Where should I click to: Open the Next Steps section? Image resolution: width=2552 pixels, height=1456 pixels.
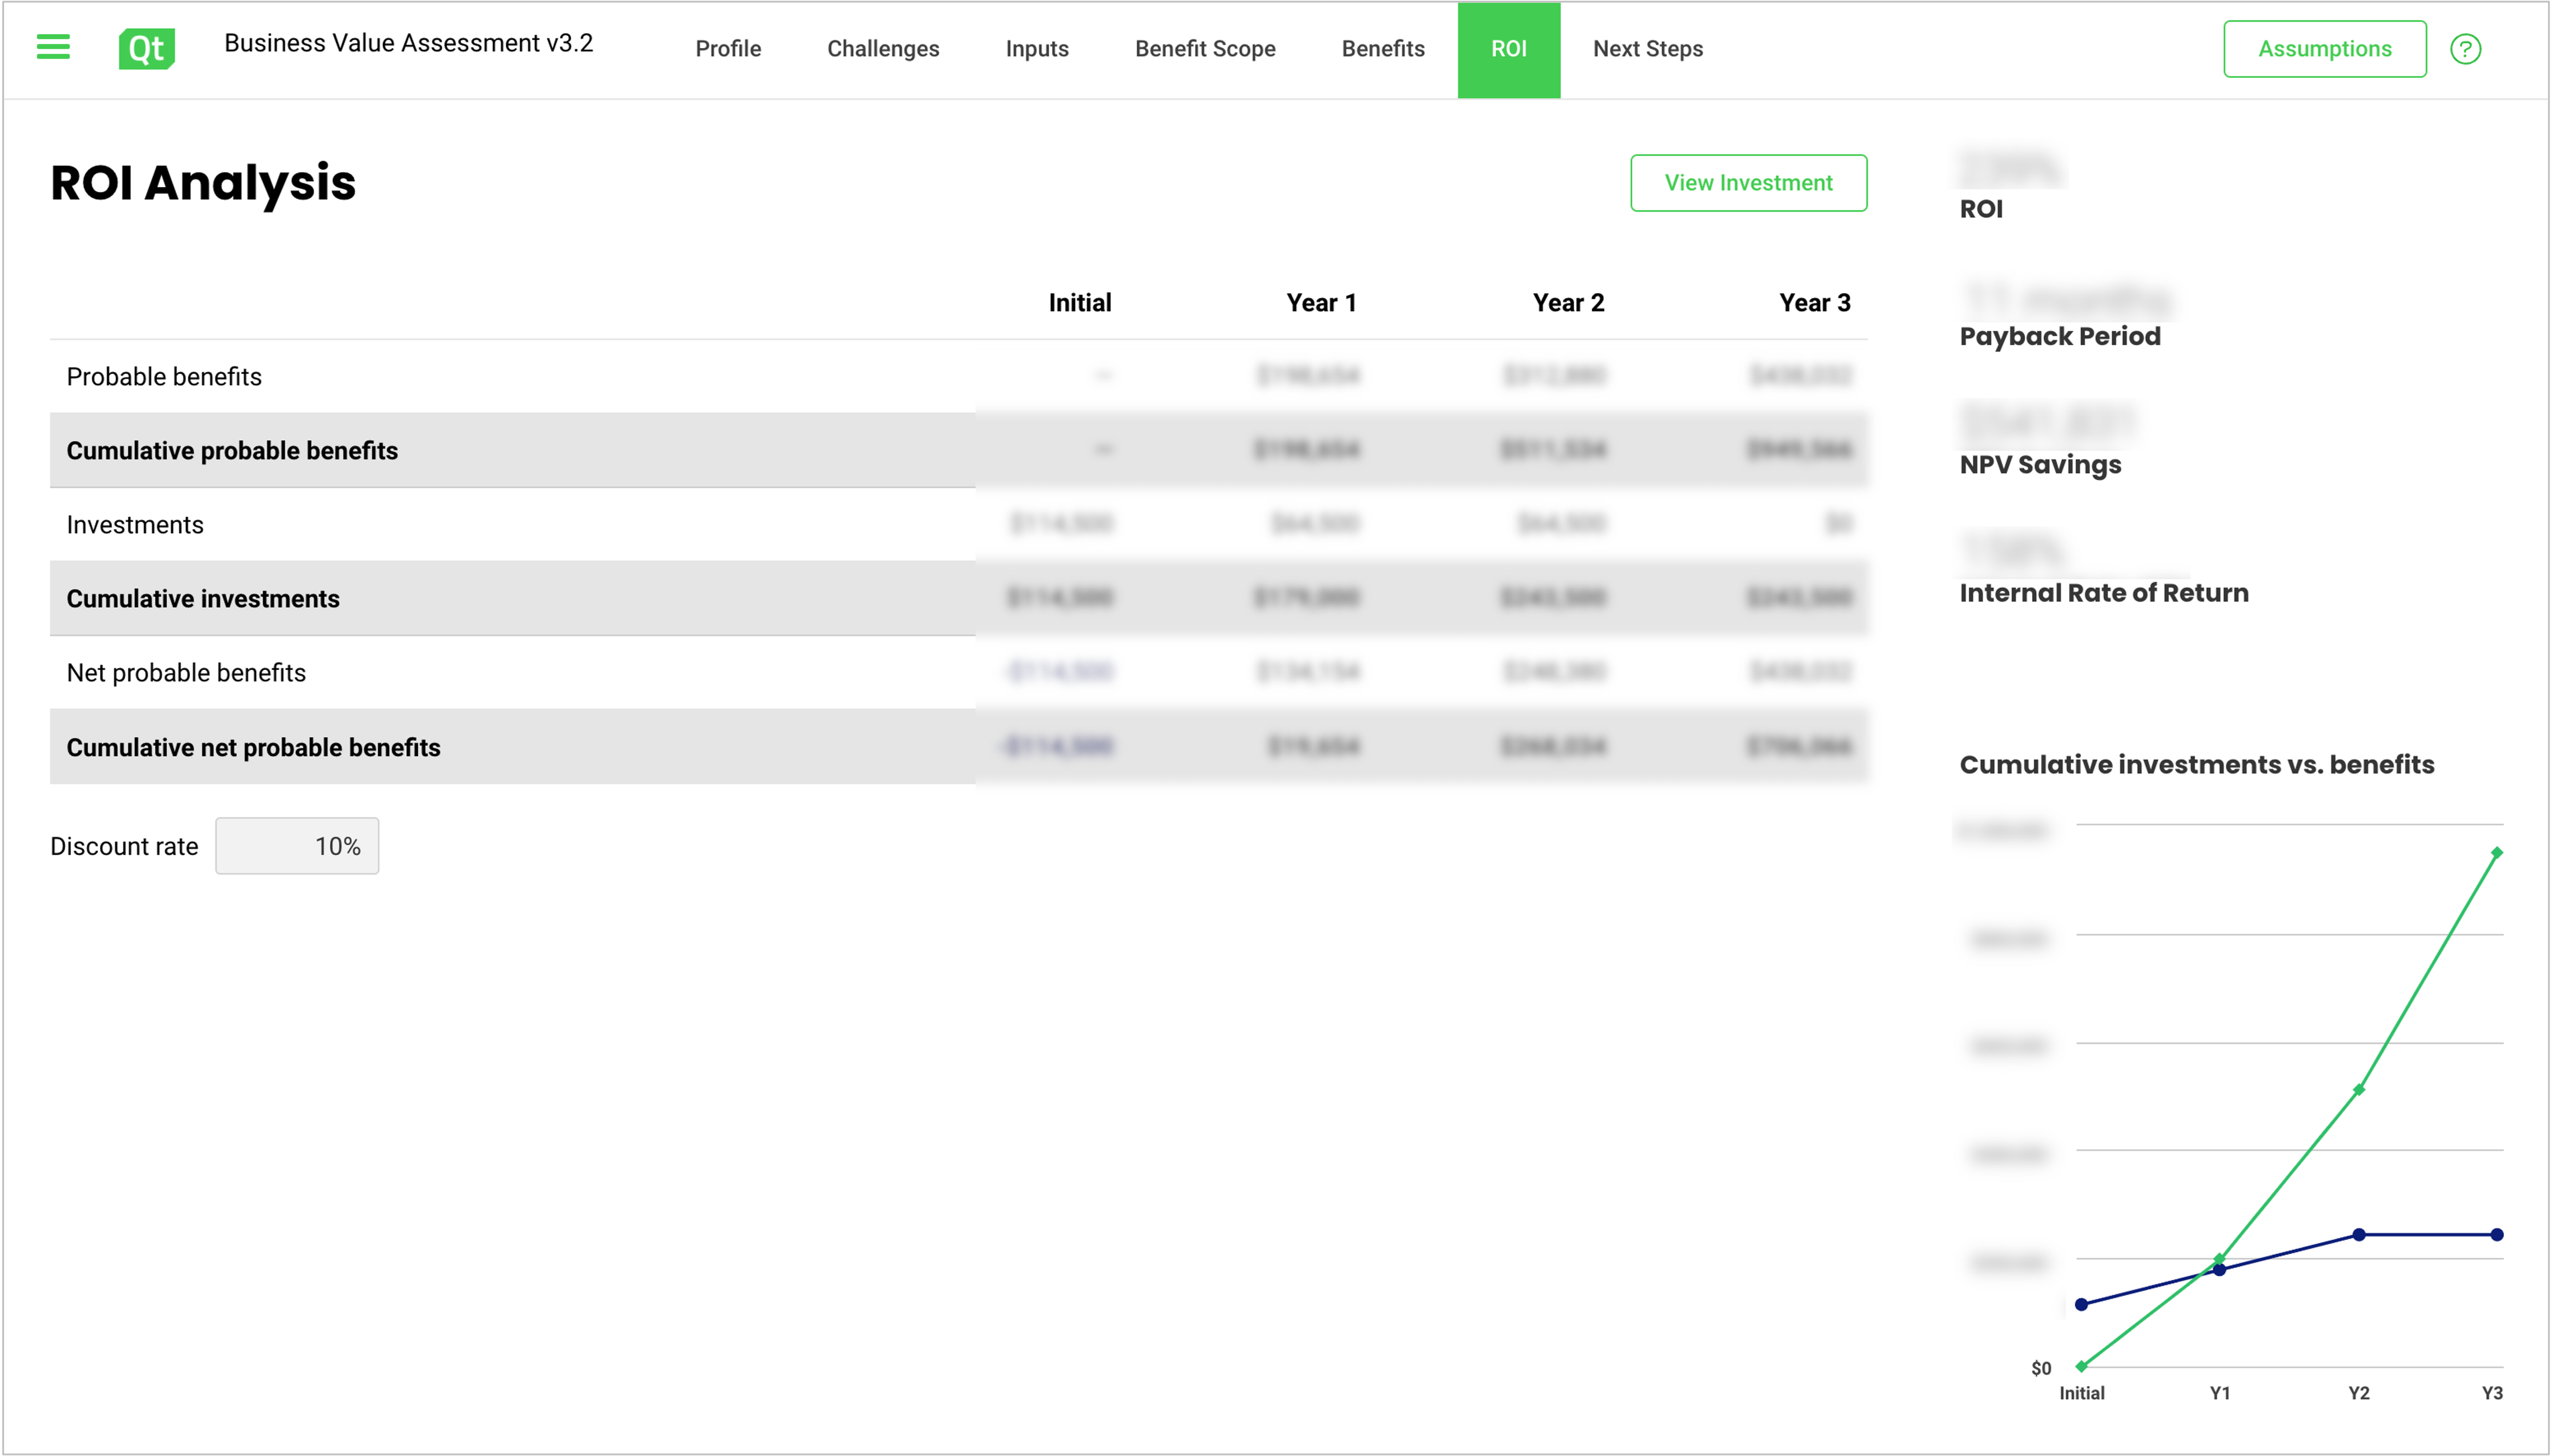click(x=1647, y=48)
